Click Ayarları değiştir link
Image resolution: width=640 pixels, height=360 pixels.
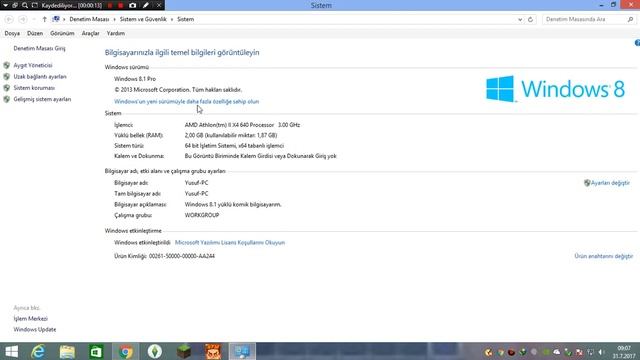point(610,183)
